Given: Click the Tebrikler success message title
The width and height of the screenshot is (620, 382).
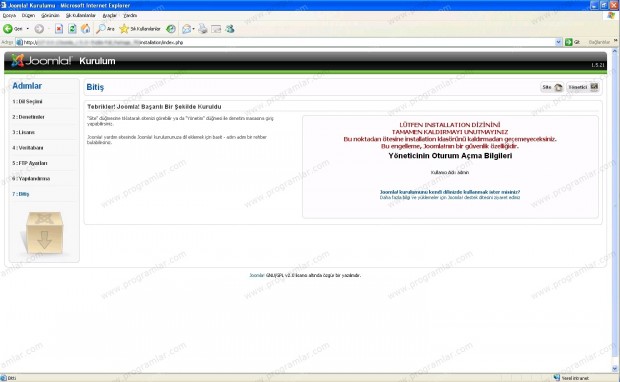Looking at the screenshot, I should 154,107.
